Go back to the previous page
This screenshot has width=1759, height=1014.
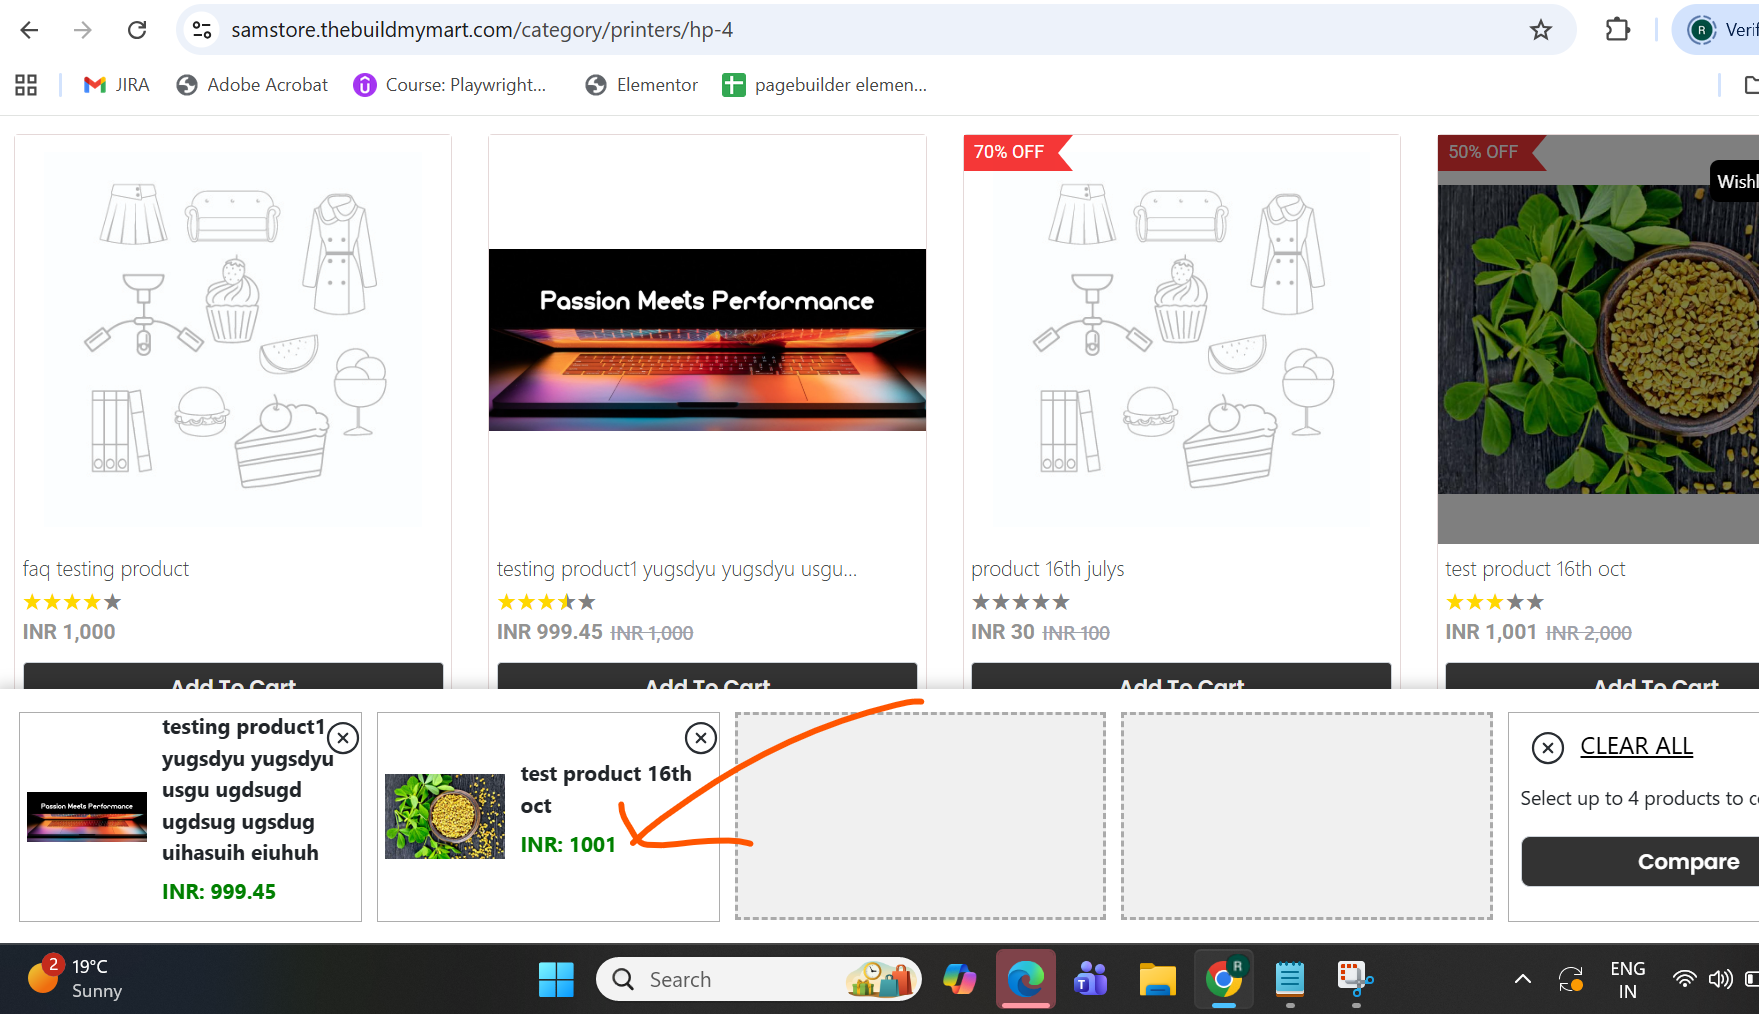(x=29, y=30)
